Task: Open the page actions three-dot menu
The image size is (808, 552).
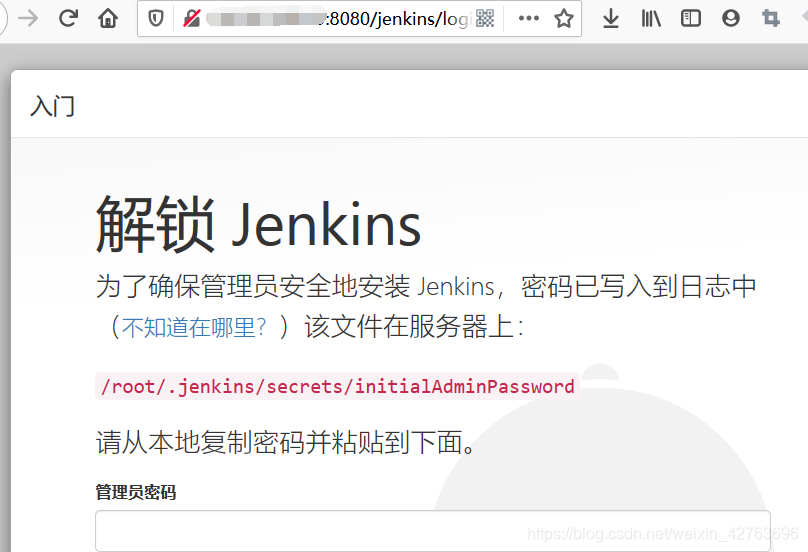Action: tap(529, 19)
